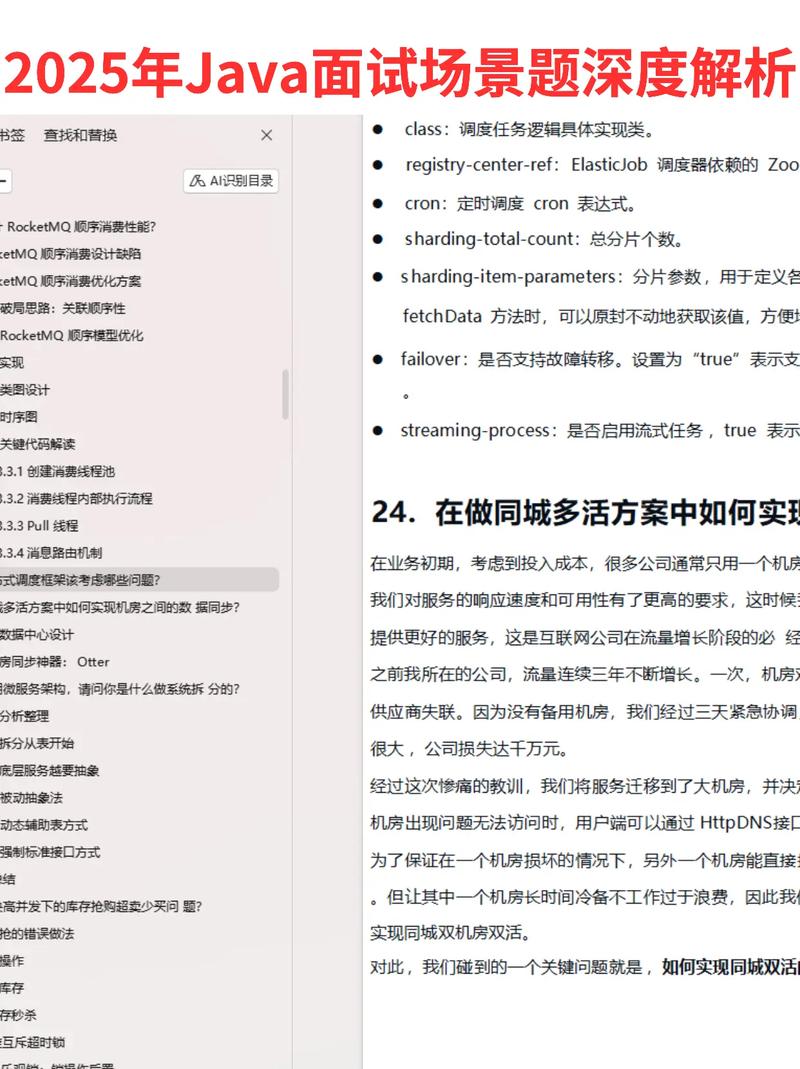Select '3.3.4 消息路由机制' in outline
The image size is (800, 1069).
coord(51,552)
